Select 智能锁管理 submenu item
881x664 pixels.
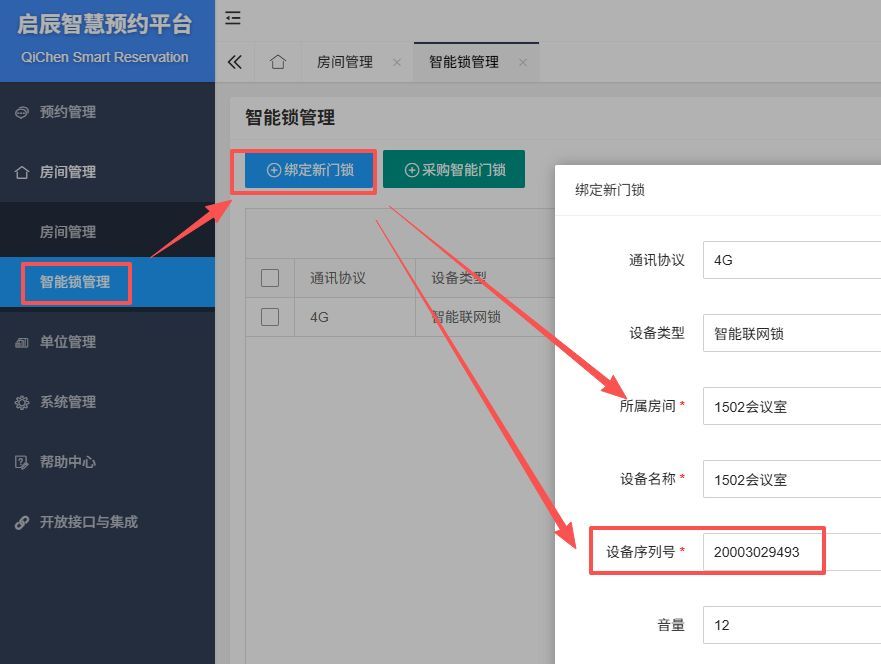point(75,282)
